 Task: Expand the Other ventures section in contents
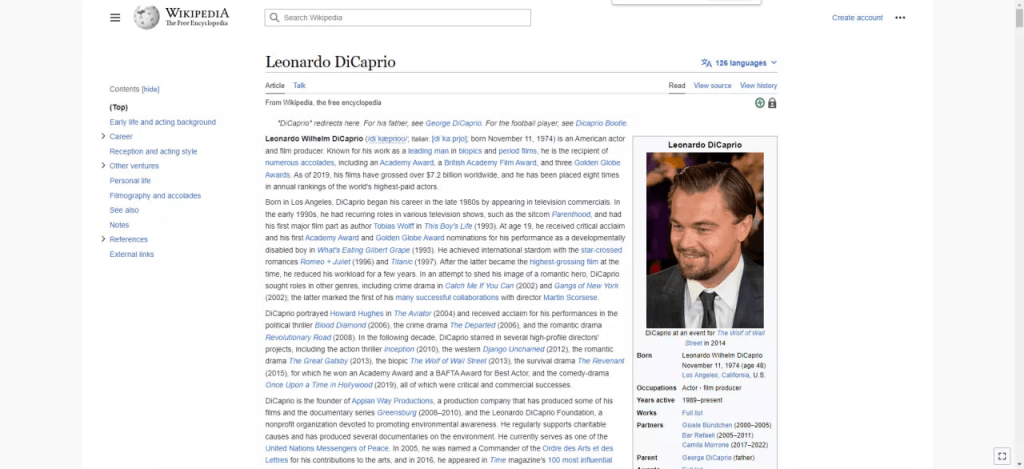pos(103,166)
